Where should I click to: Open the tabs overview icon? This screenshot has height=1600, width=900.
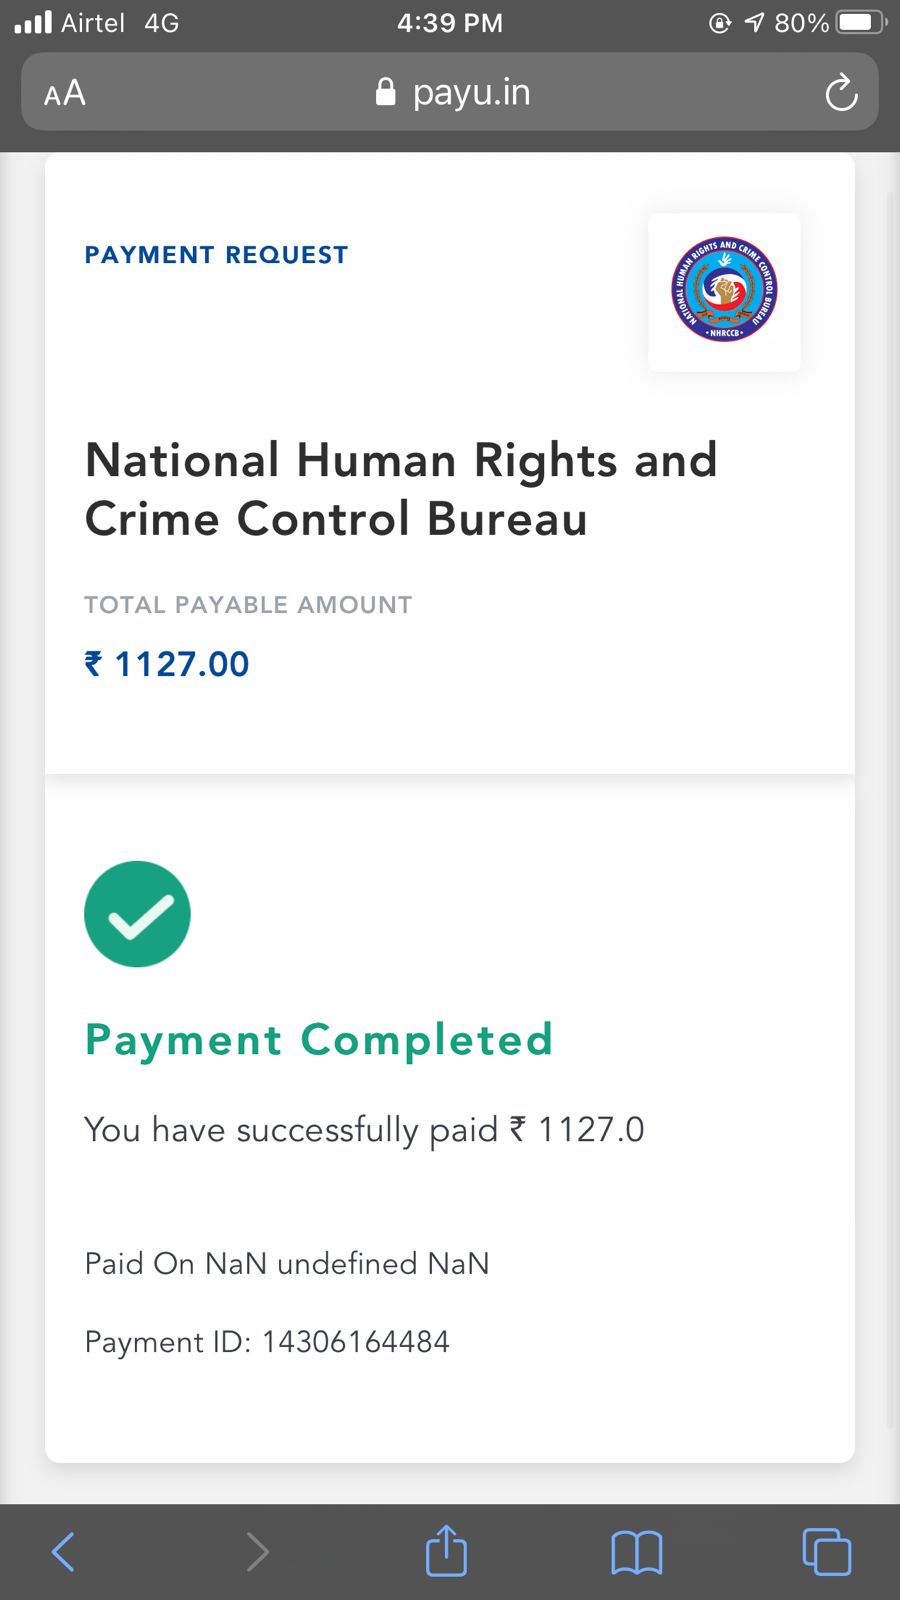pos(826,1552)
